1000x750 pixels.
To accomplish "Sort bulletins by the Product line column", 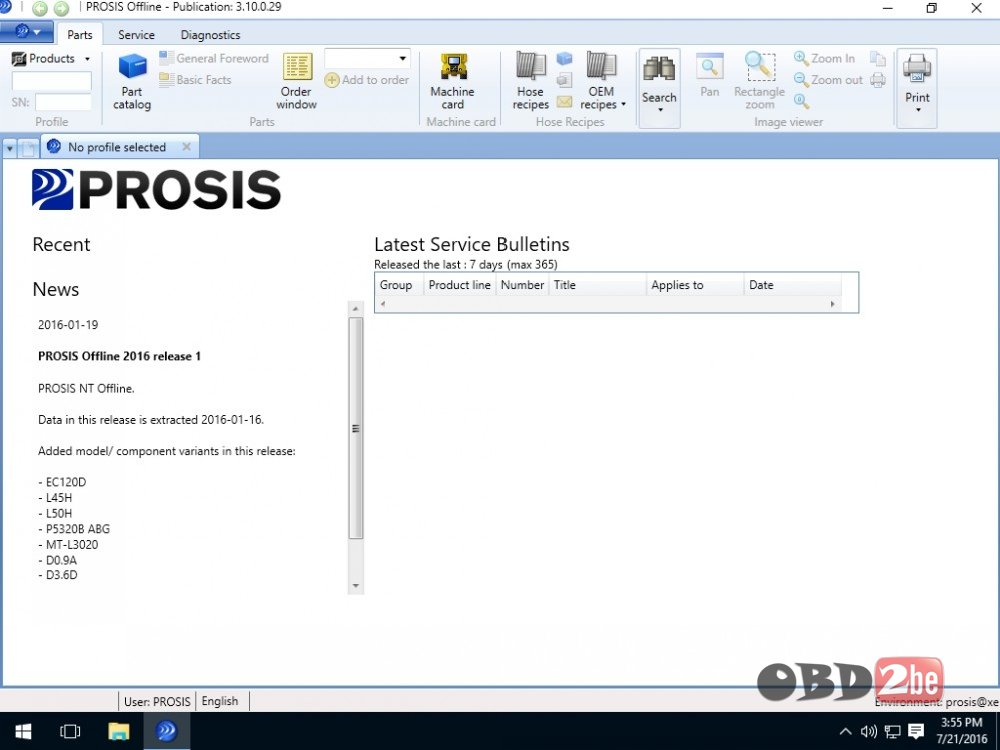I will (x=460, y=285).
